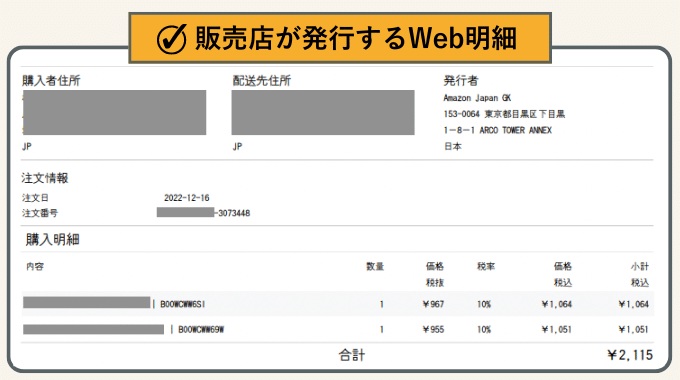Click the 税率 column header
This screenshot has height=380, width=680.
click(486, 266)
